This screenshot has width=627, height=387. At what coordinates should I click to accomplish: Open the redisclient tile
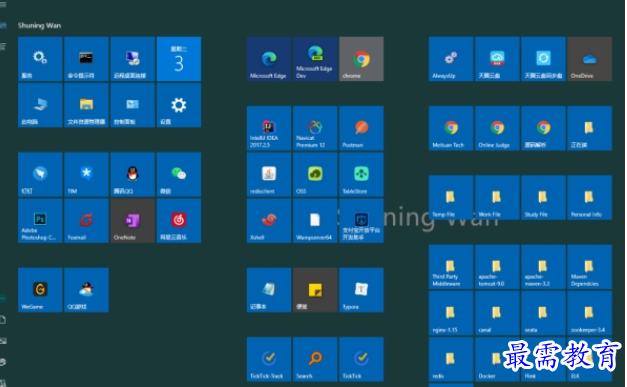coord(269,175)
